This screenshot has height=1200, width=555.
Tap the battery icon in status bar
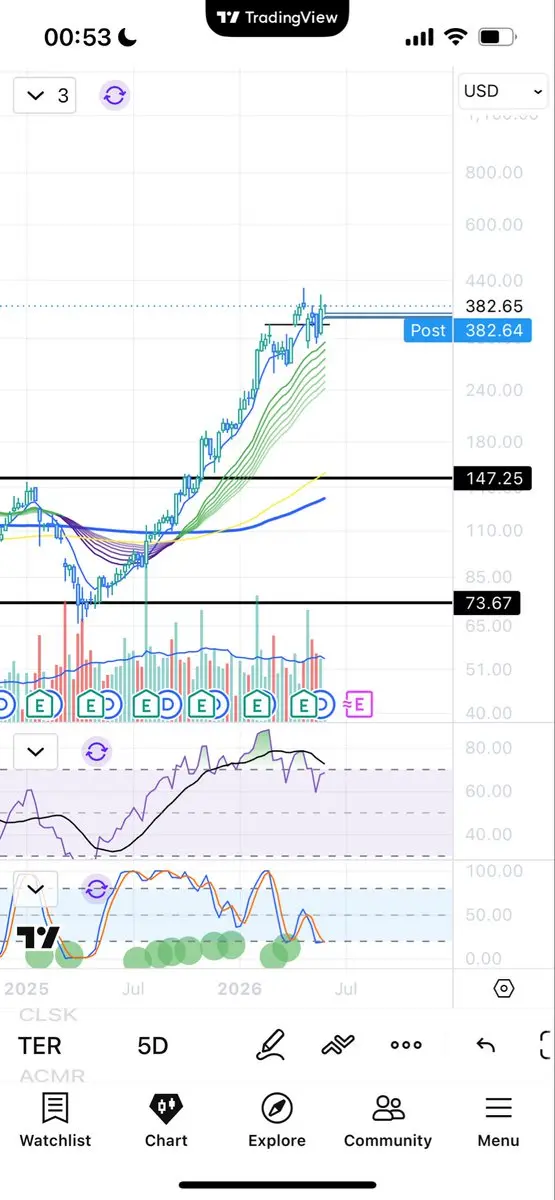(x=496, y=38)
